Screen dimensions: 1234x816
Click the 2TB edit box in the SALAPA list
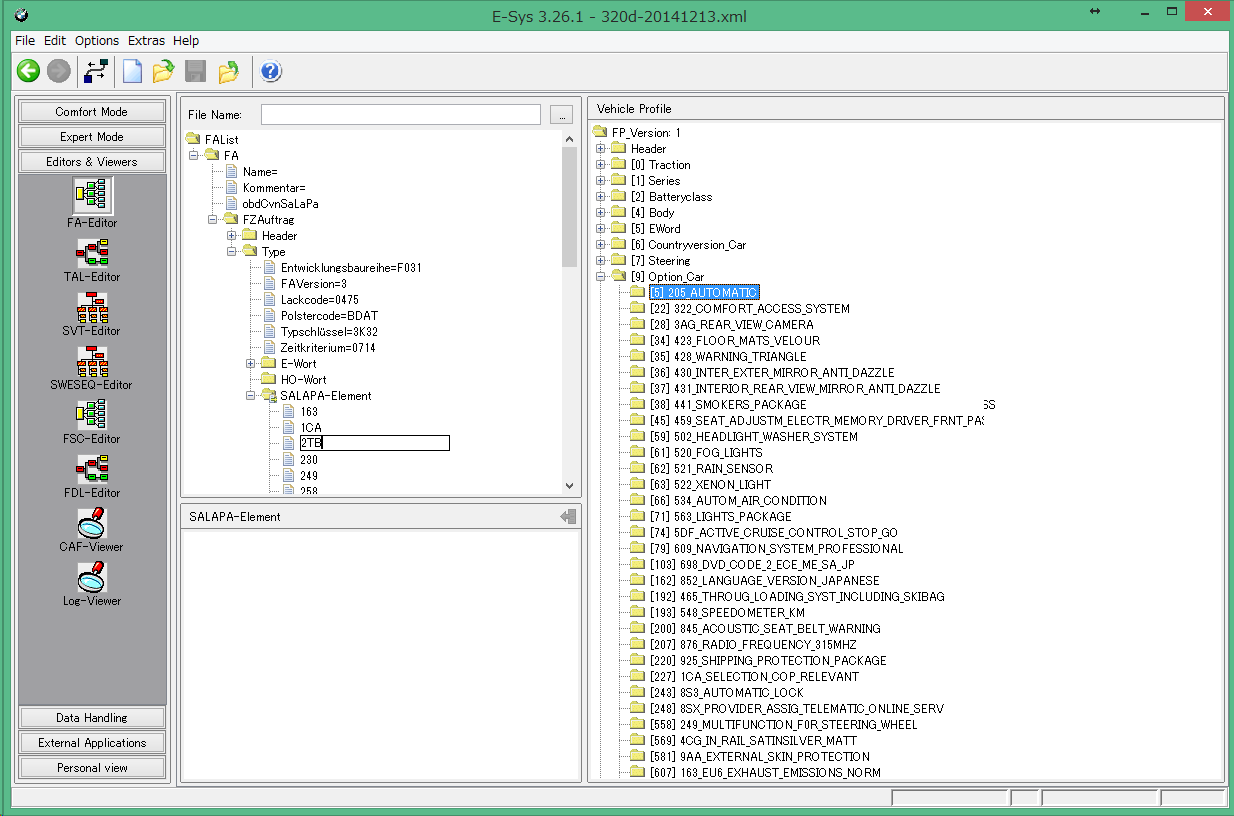[374, 443]
